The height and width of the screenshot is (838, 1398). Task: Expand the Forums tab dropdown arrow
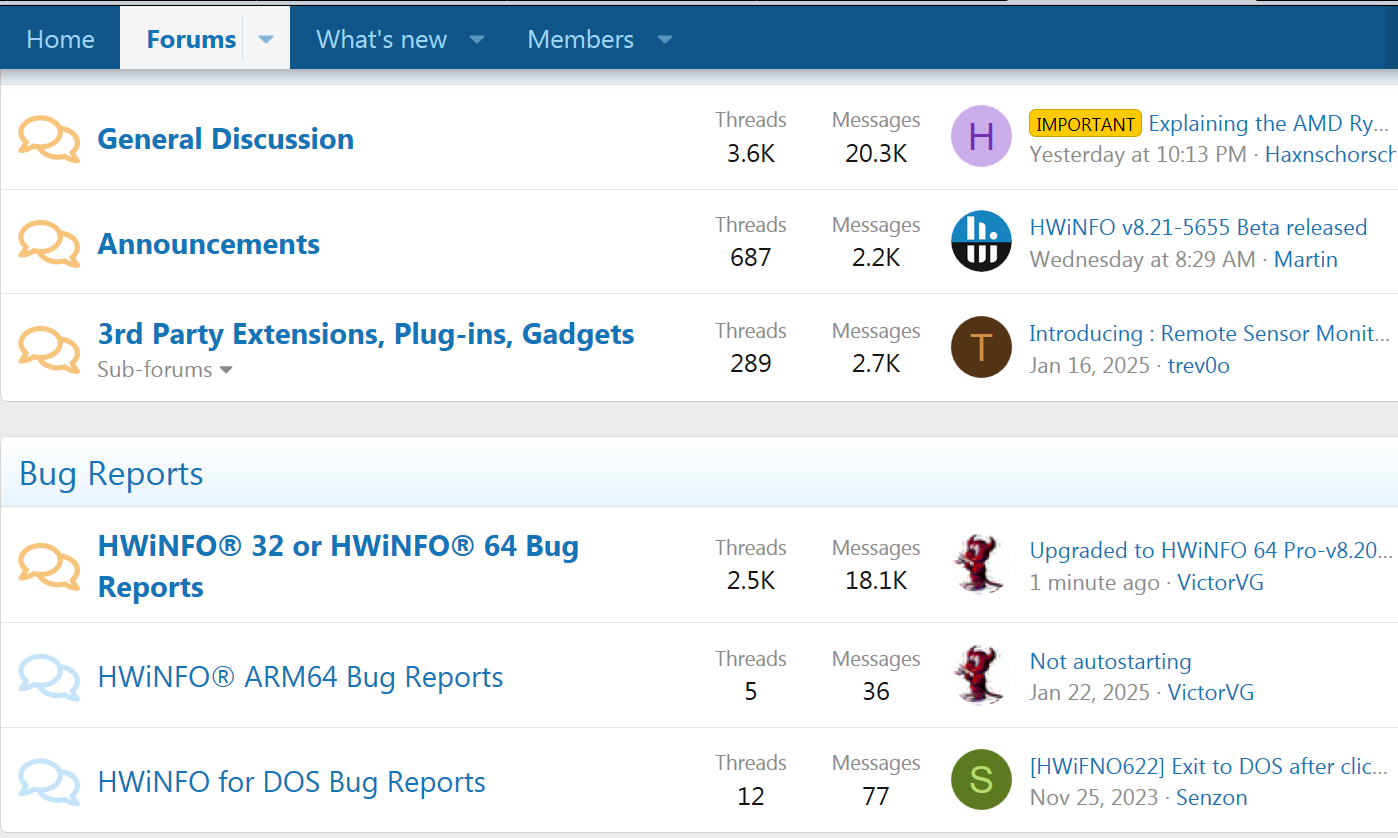click(266, 40)
